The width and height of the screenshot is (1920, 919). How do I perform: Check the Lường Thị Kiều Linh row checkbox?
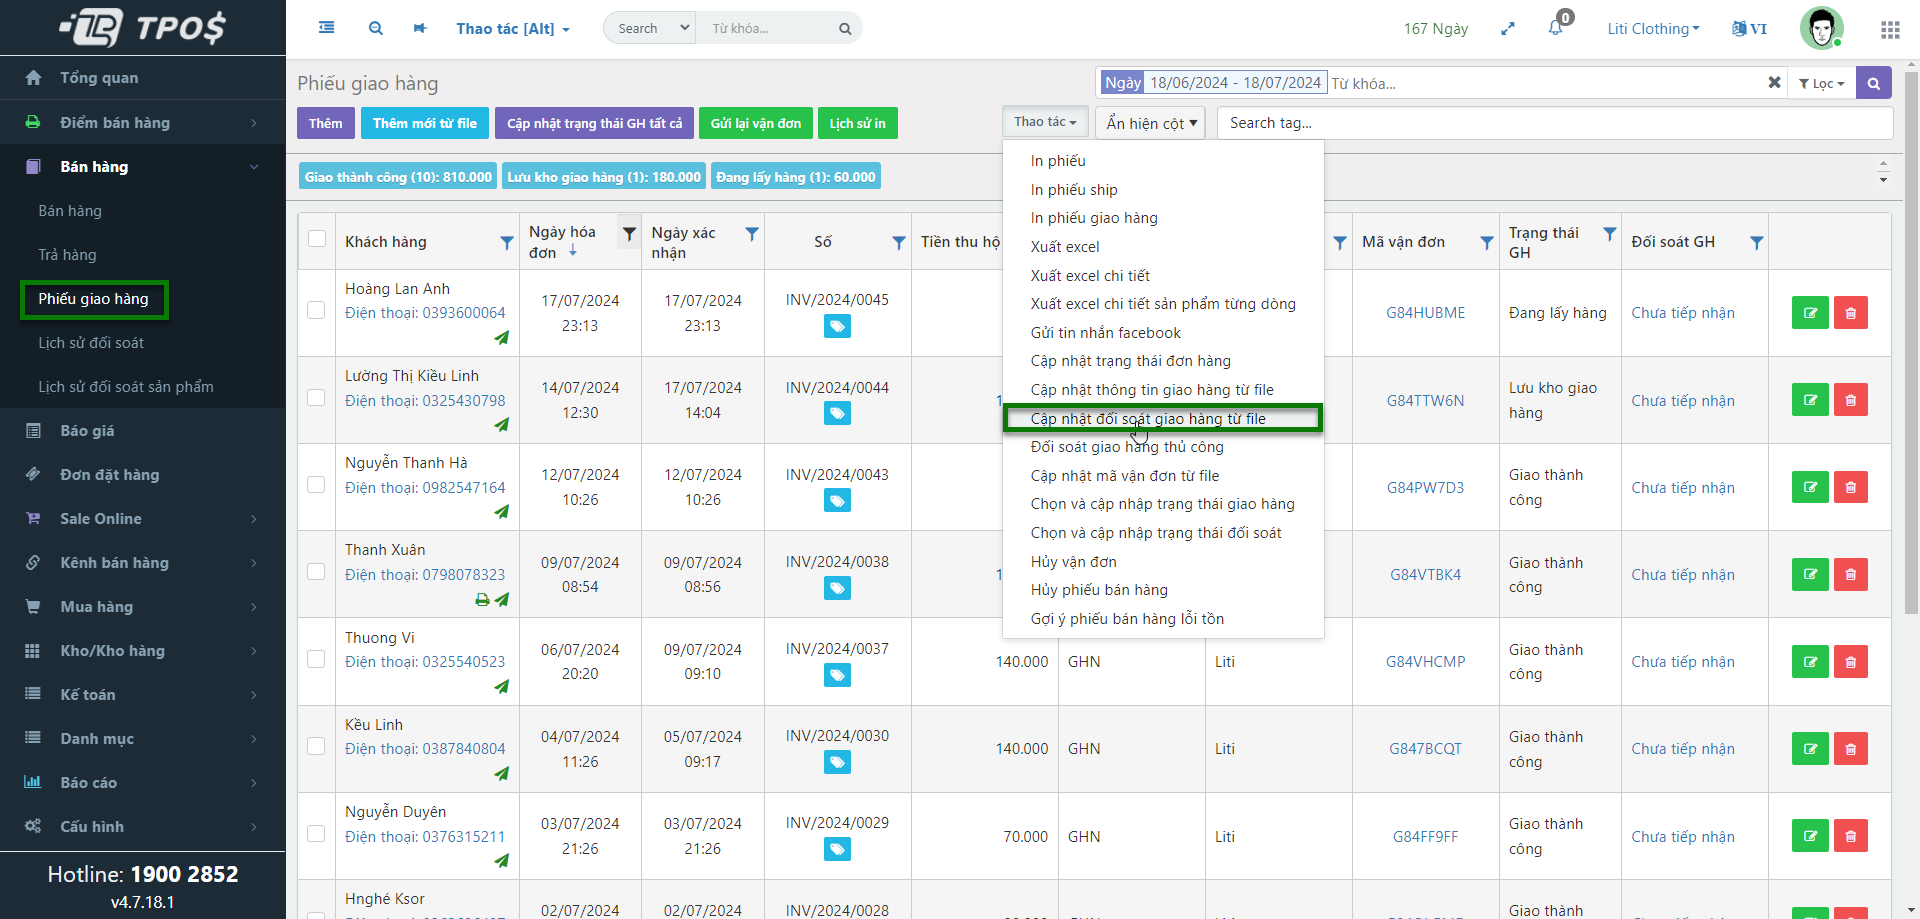(316, 397)
